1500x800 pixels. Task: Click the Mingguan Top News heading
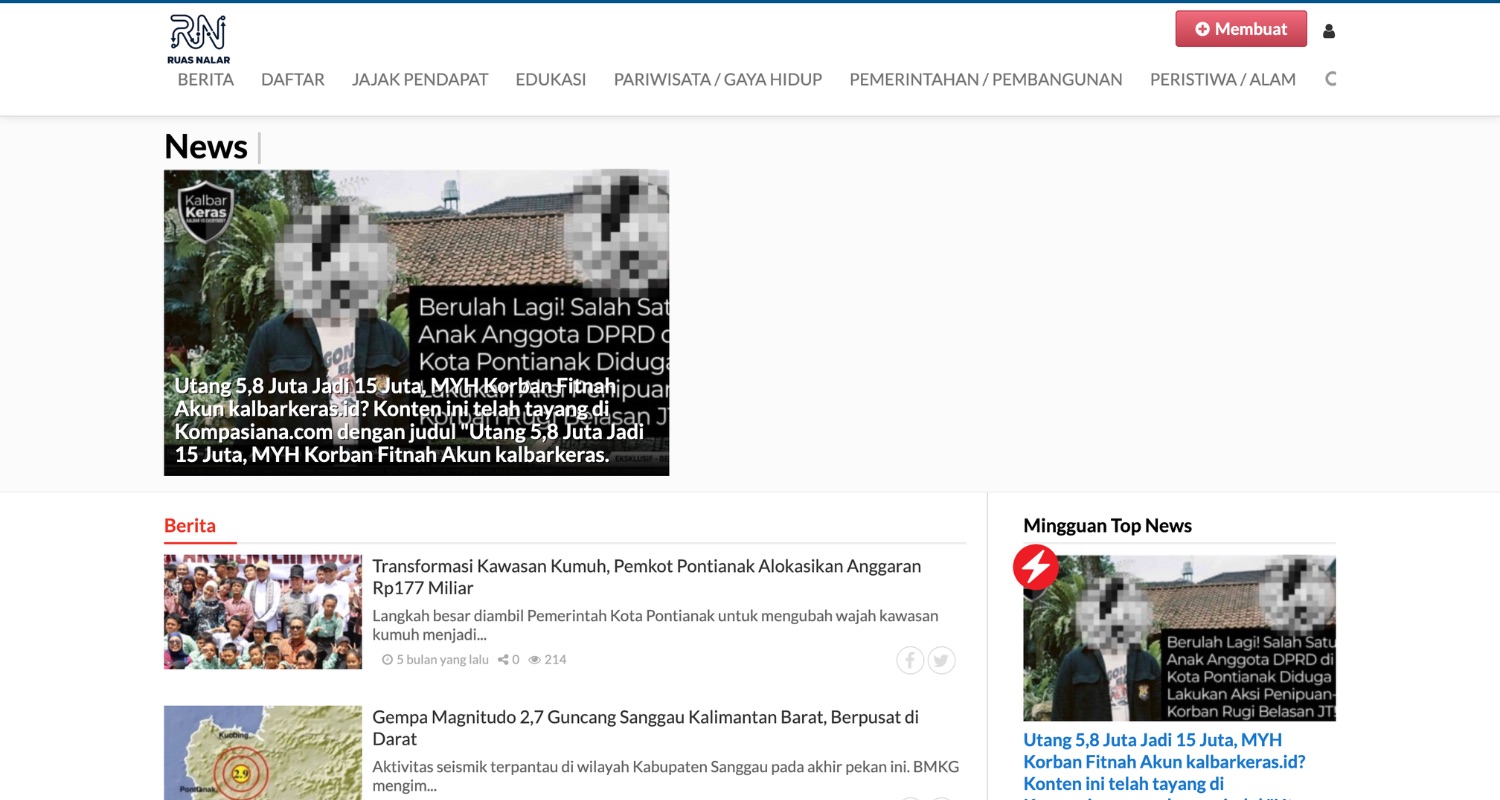[x=1108, y=526]
